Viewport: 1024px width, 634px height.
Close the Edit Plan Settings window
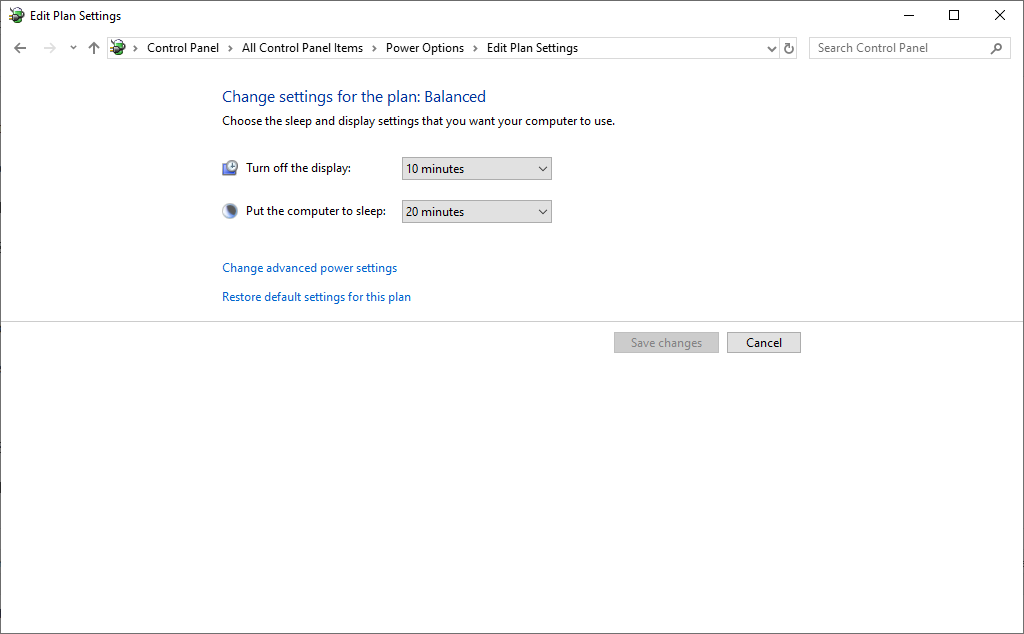pyautogui.click(x=1000, y=15)
